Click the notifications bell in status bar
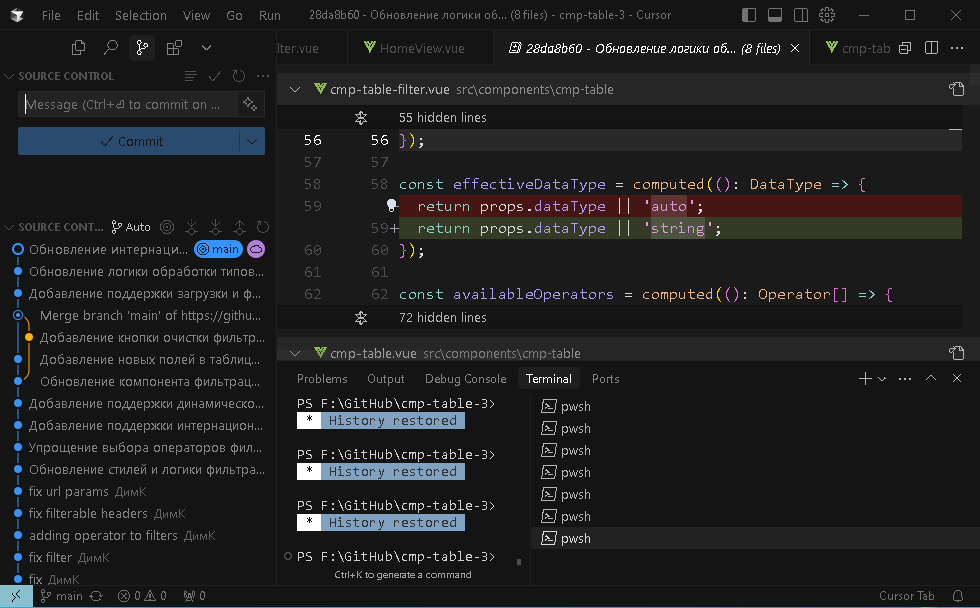980x608 pixels. (957, 595)
